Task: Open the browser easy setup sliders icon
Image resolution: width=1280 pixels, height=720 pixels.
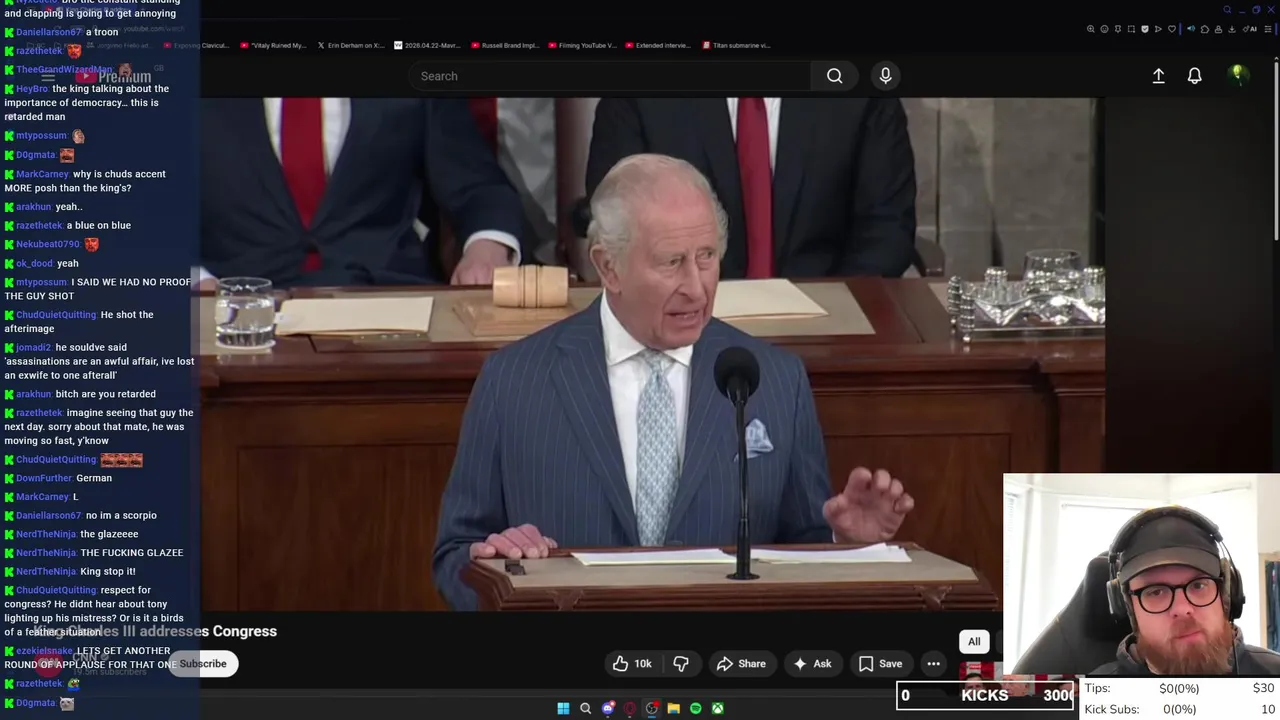Action: (x=1268, y=29)
